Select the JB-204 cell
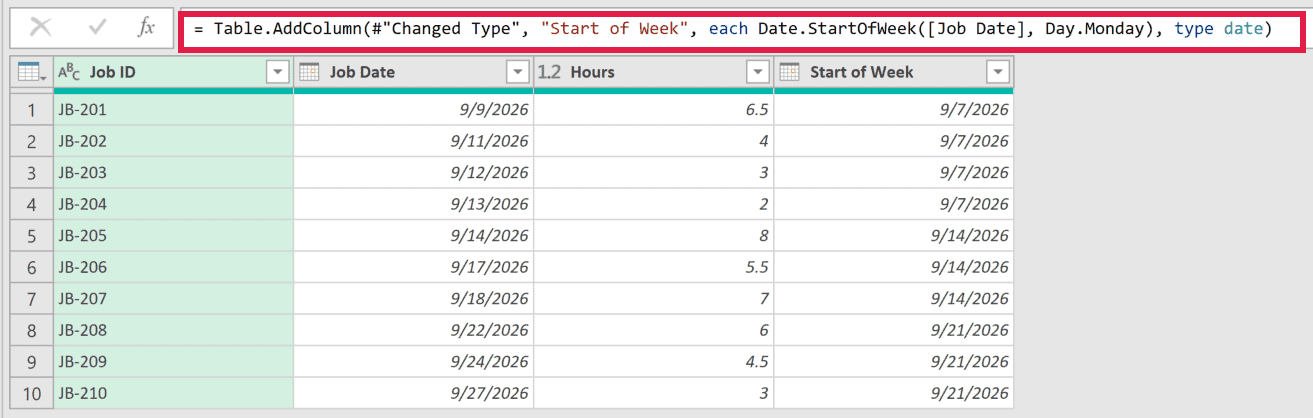 click(173, 204)
